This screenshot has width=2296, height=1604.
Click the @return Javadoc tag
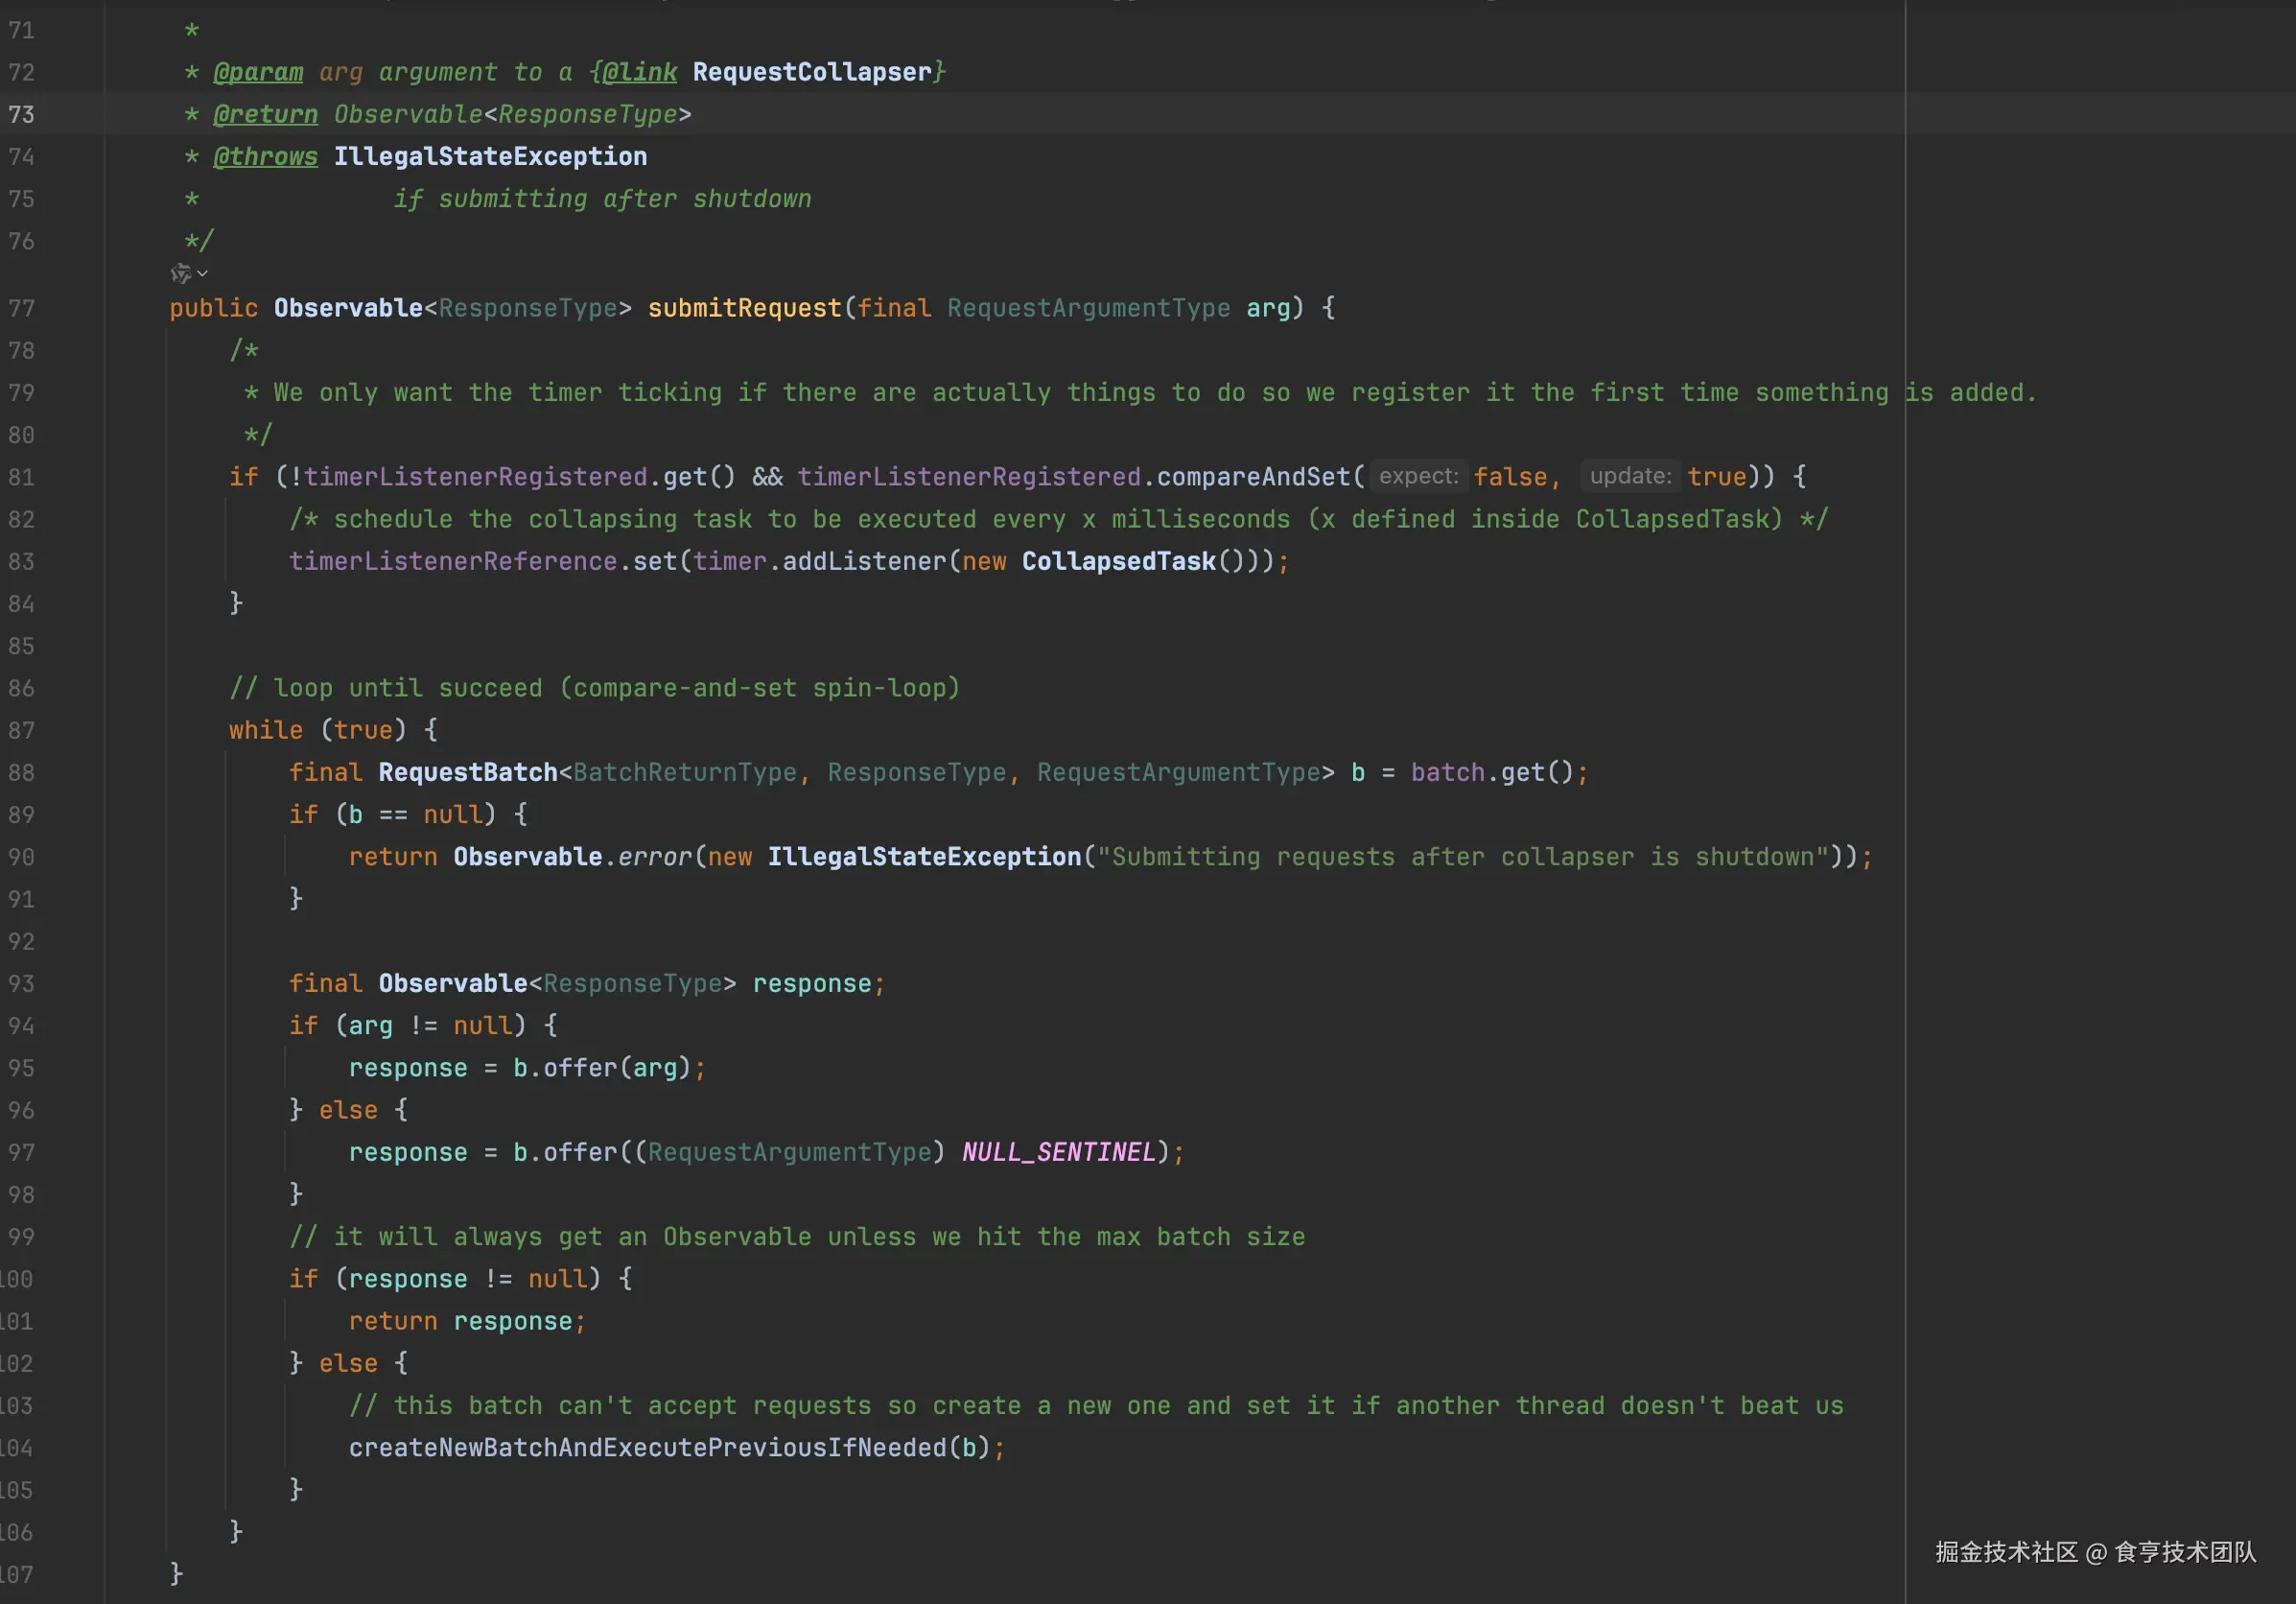pos(265,114)
